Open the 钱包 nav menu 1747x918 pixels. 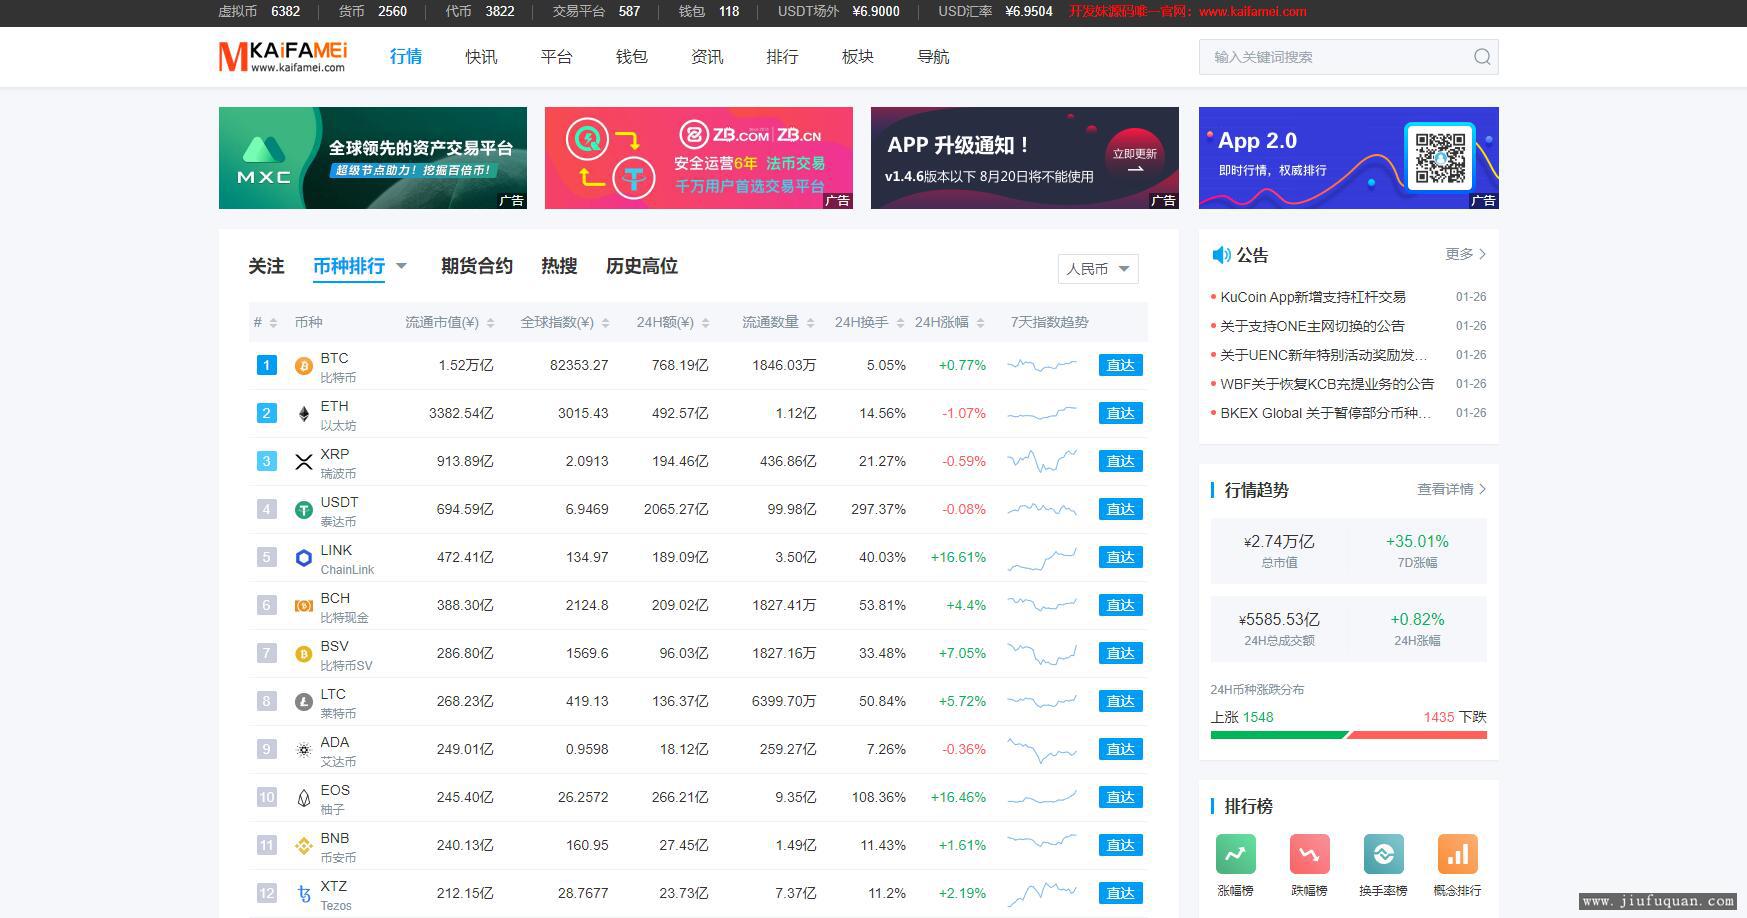(632, 57)
